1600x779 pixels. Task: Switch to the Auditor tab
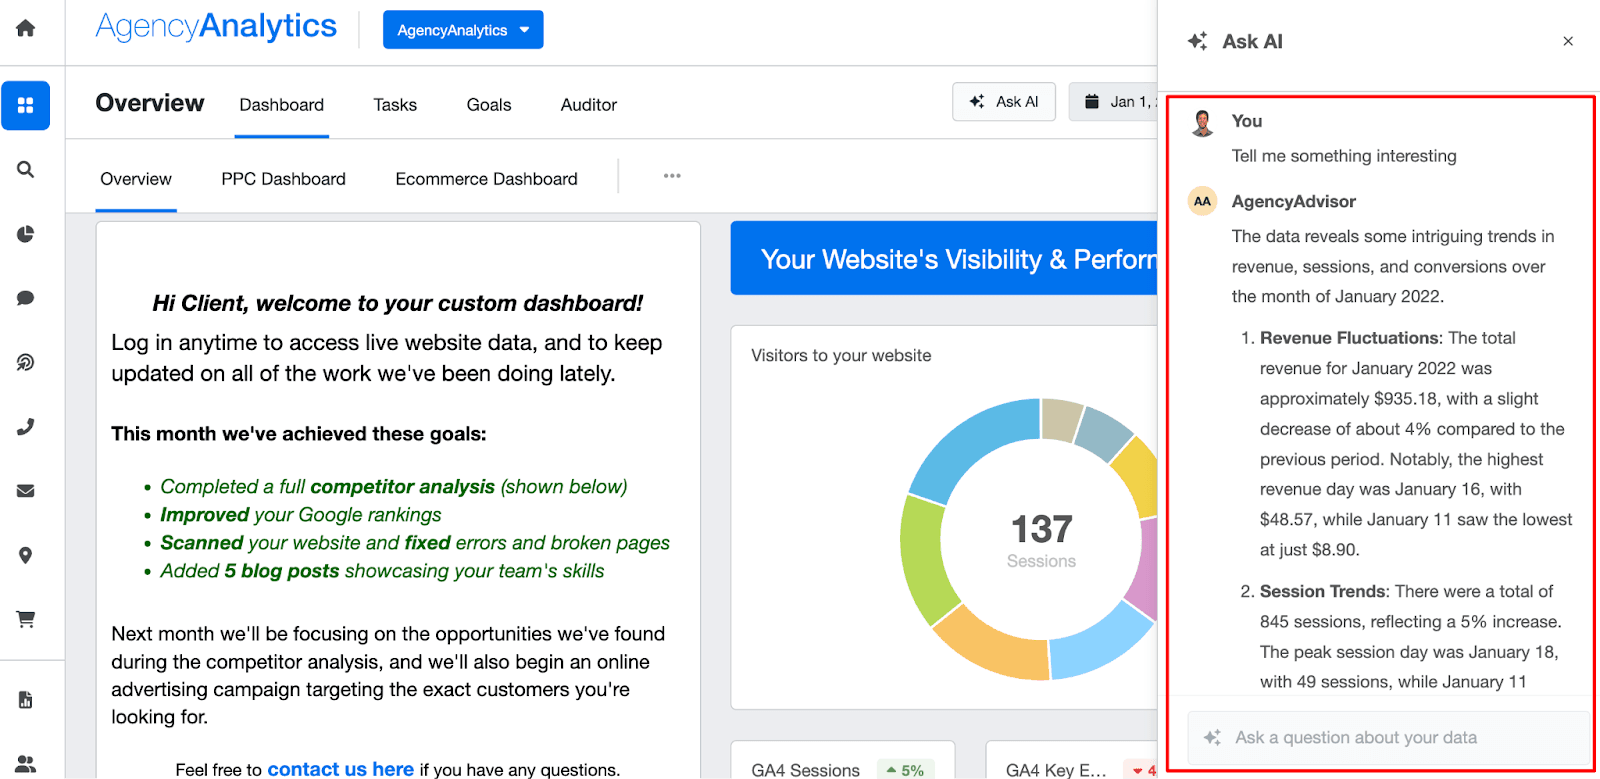tap(589, 105)
